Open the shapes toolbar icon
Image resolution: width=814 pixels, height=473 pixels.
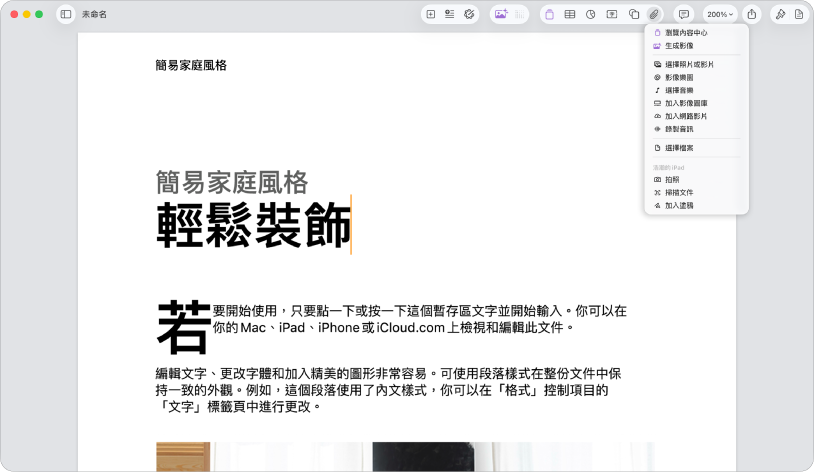click(x=634, y=15)
